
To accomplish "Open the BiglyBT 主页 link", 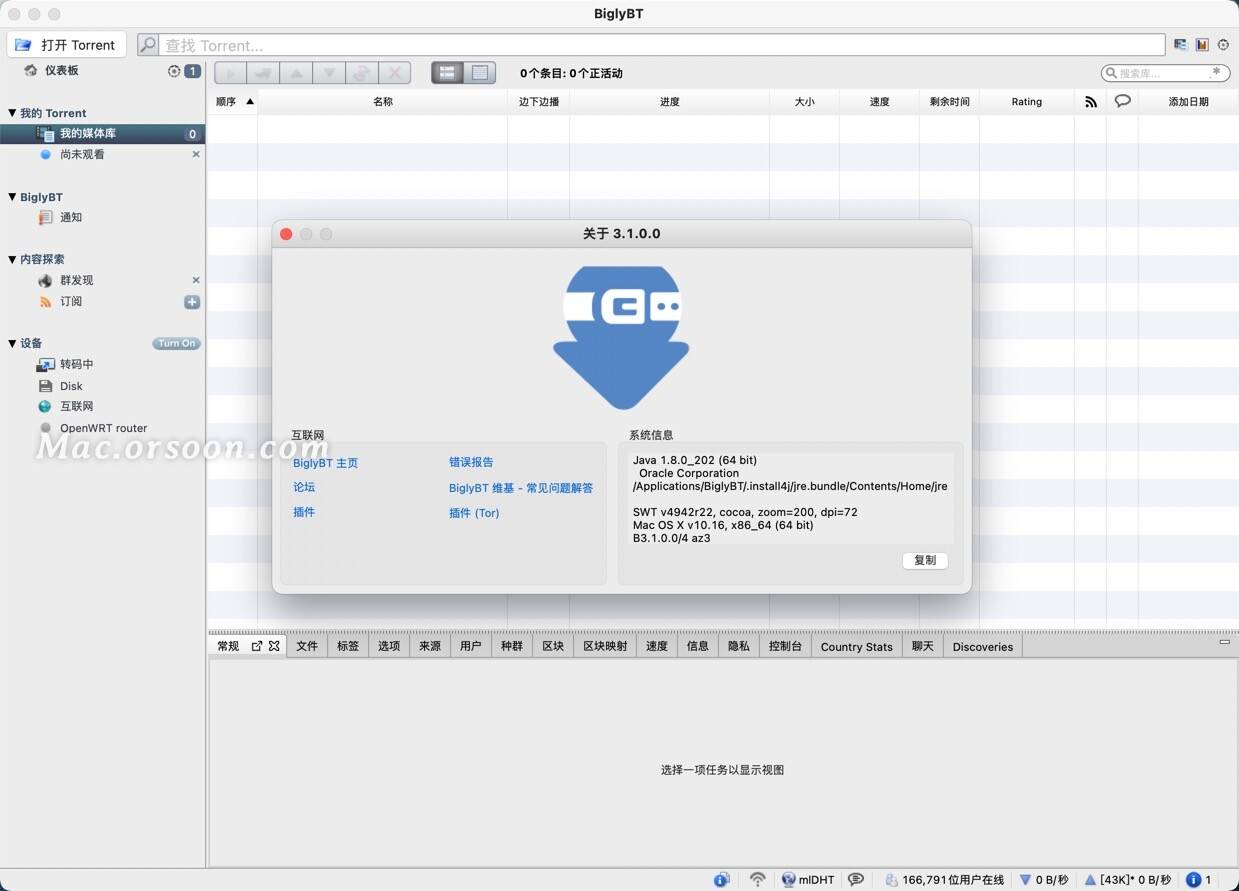I will [325, 463].
